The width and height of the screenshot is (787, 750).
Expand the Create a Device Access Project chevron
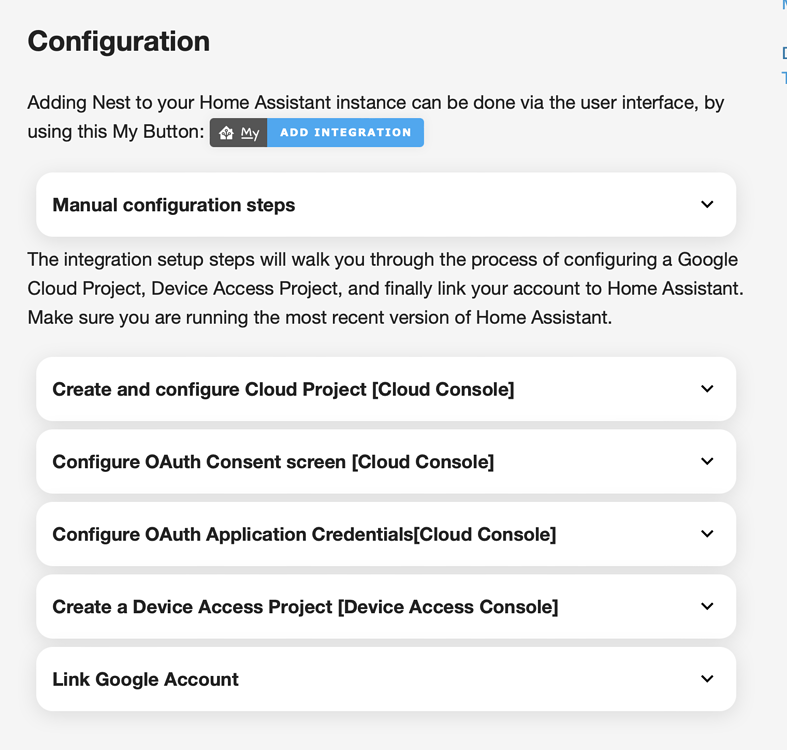click(x=707, y=606)
